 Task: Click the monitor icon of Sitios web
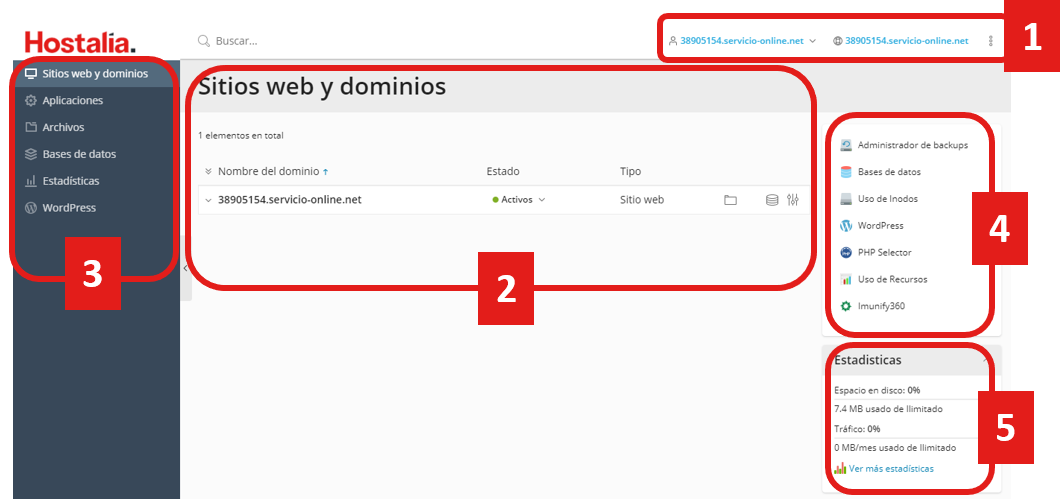point(30,73)
